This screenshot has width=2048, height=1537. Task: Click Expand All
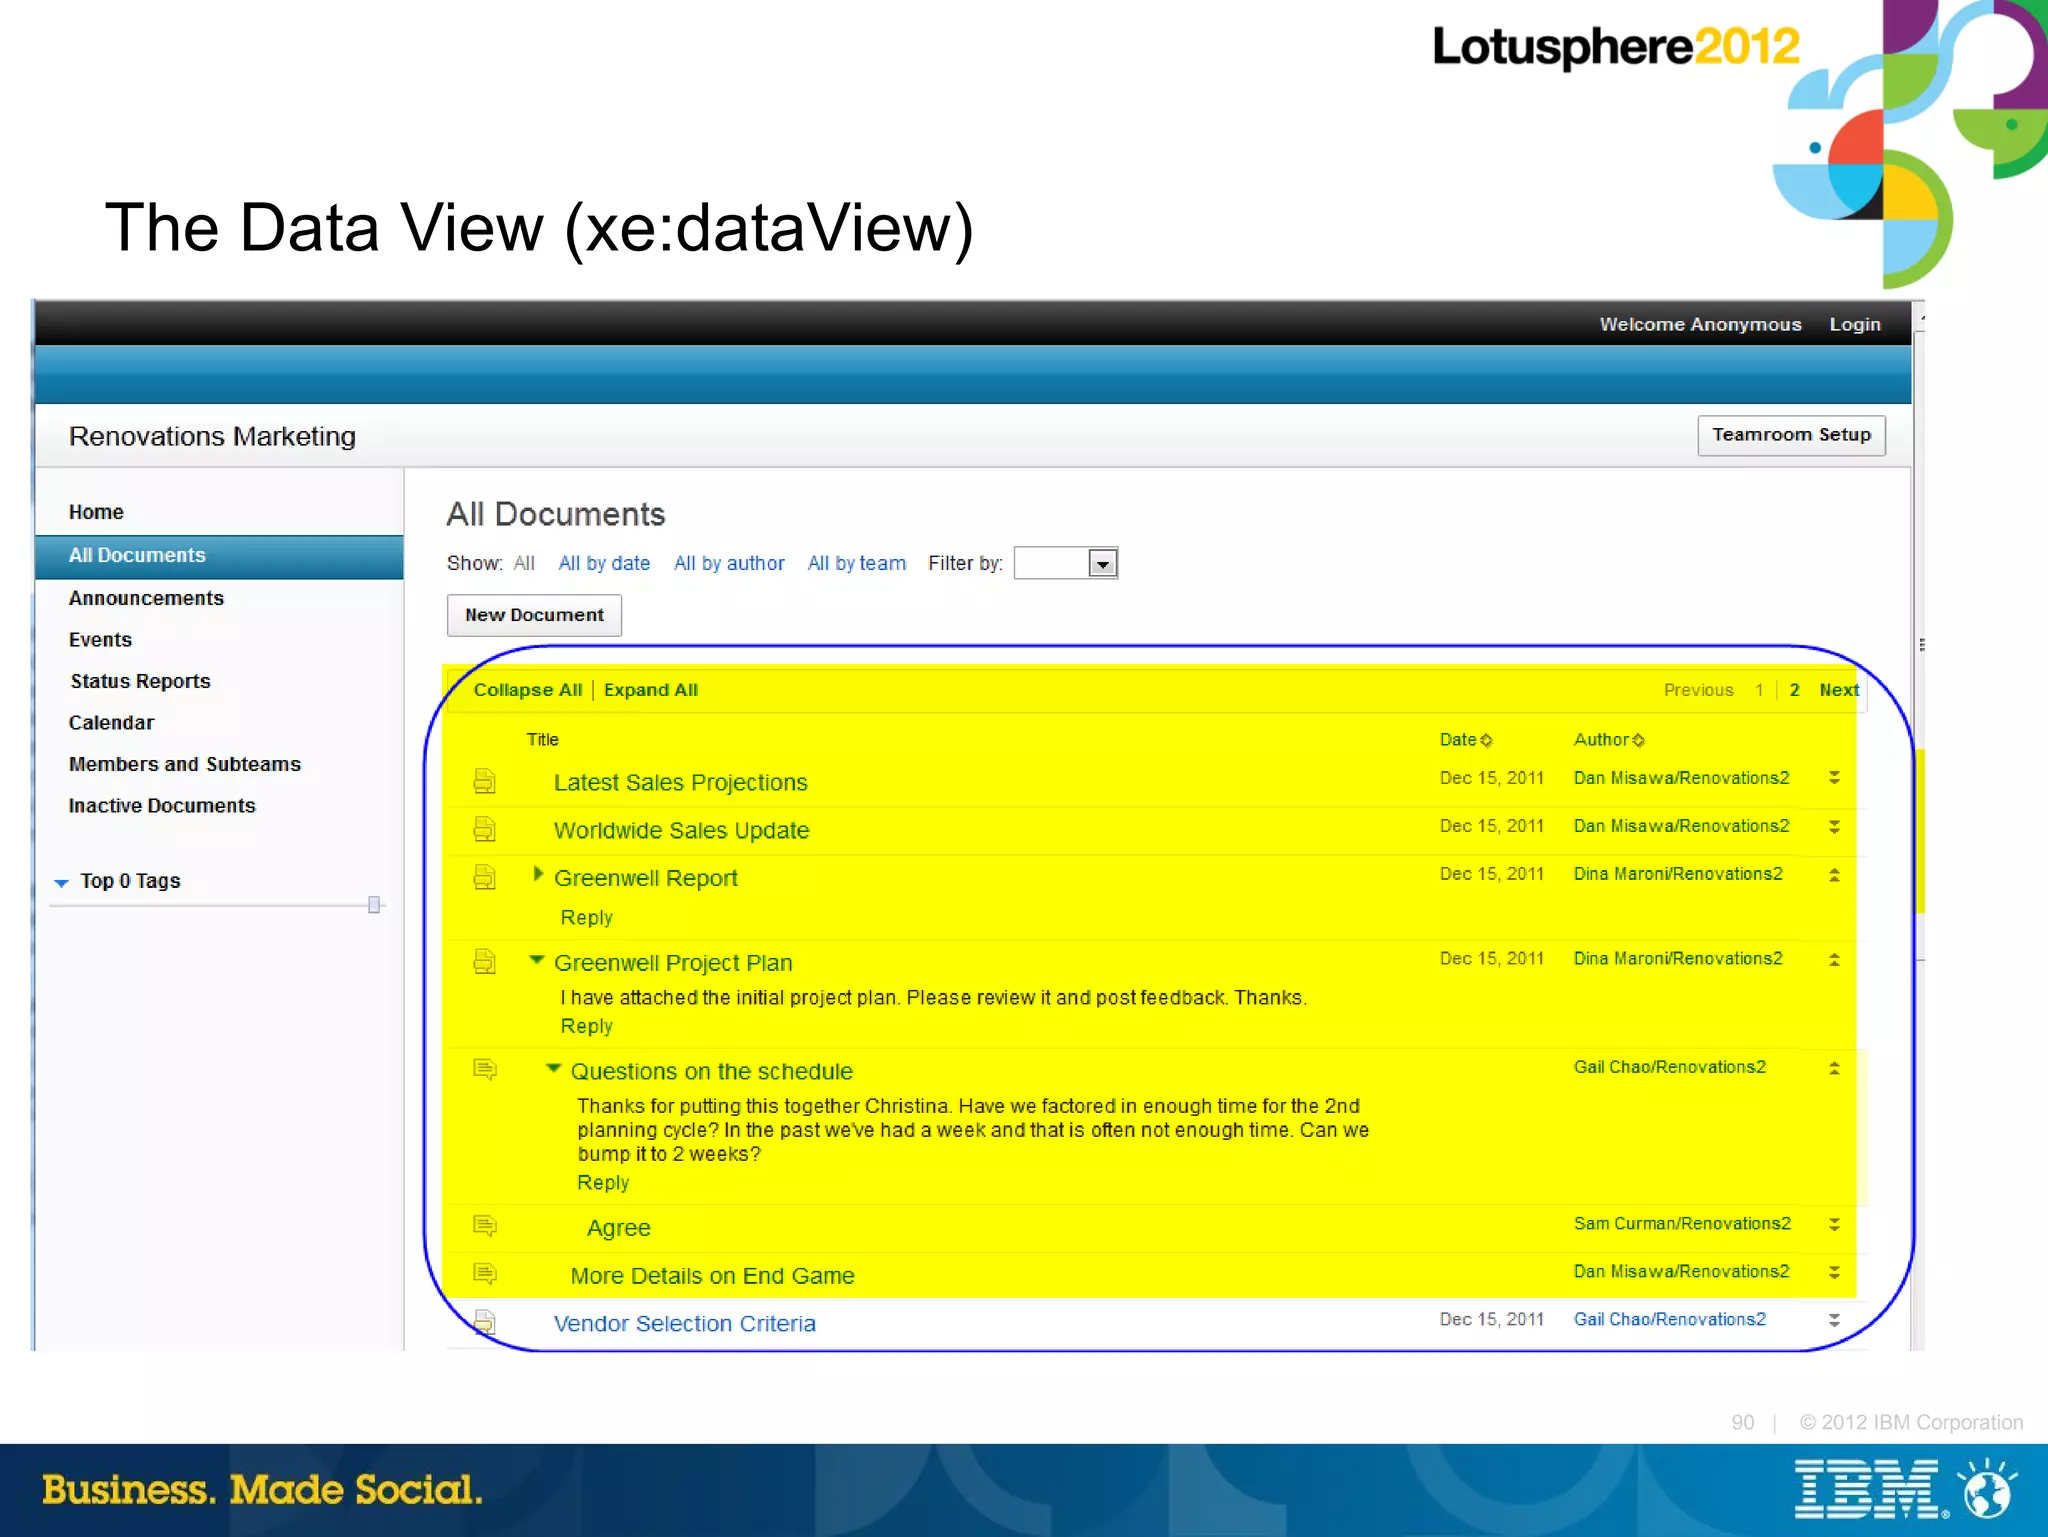[x=651, y=690]
